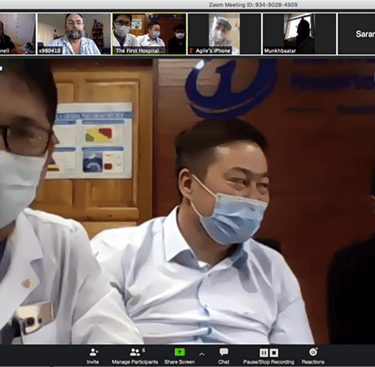Select The First Hospital participant thumbnail
The image size is (375, 367).
pyautogui.click(x=149, y=34)
